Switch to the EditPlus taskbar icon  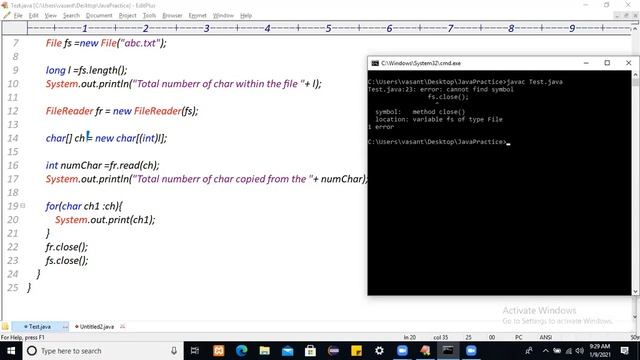click(x=425, y=351)
